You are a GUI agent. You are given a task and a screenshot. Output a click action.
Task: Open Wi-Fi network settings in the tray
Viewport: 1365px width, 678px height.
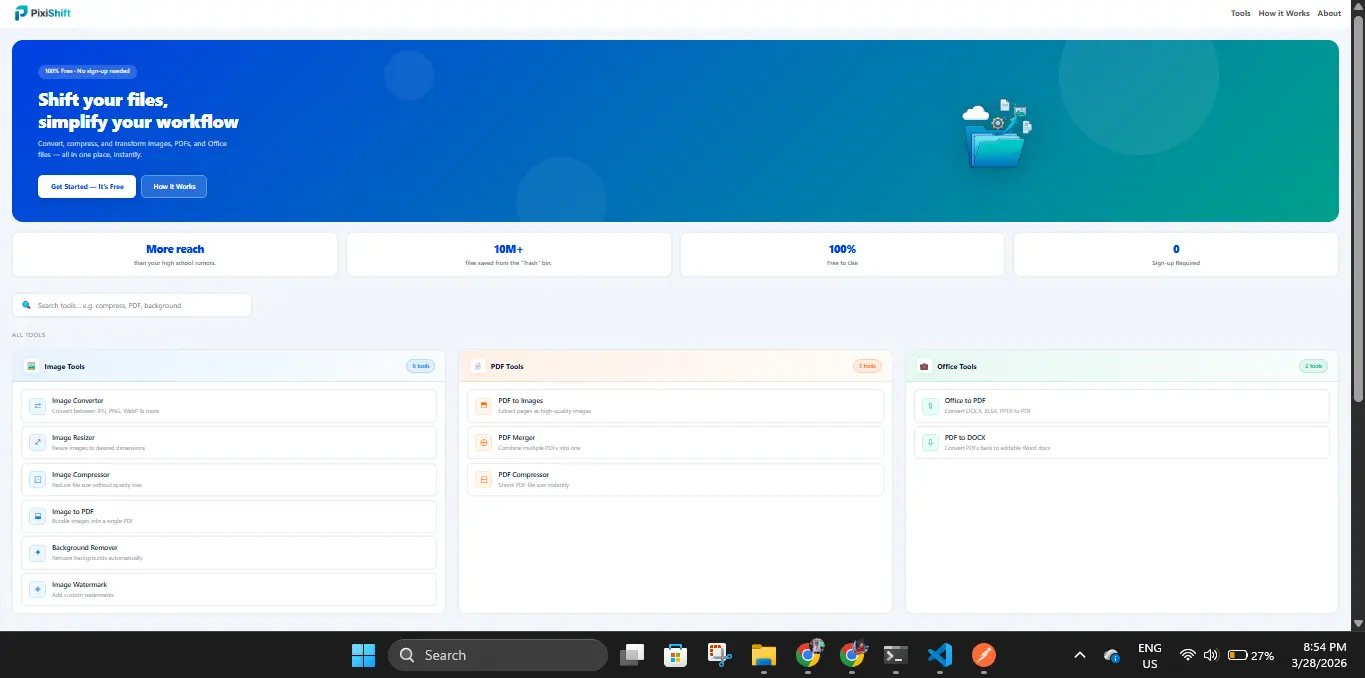coord(1187,655)
